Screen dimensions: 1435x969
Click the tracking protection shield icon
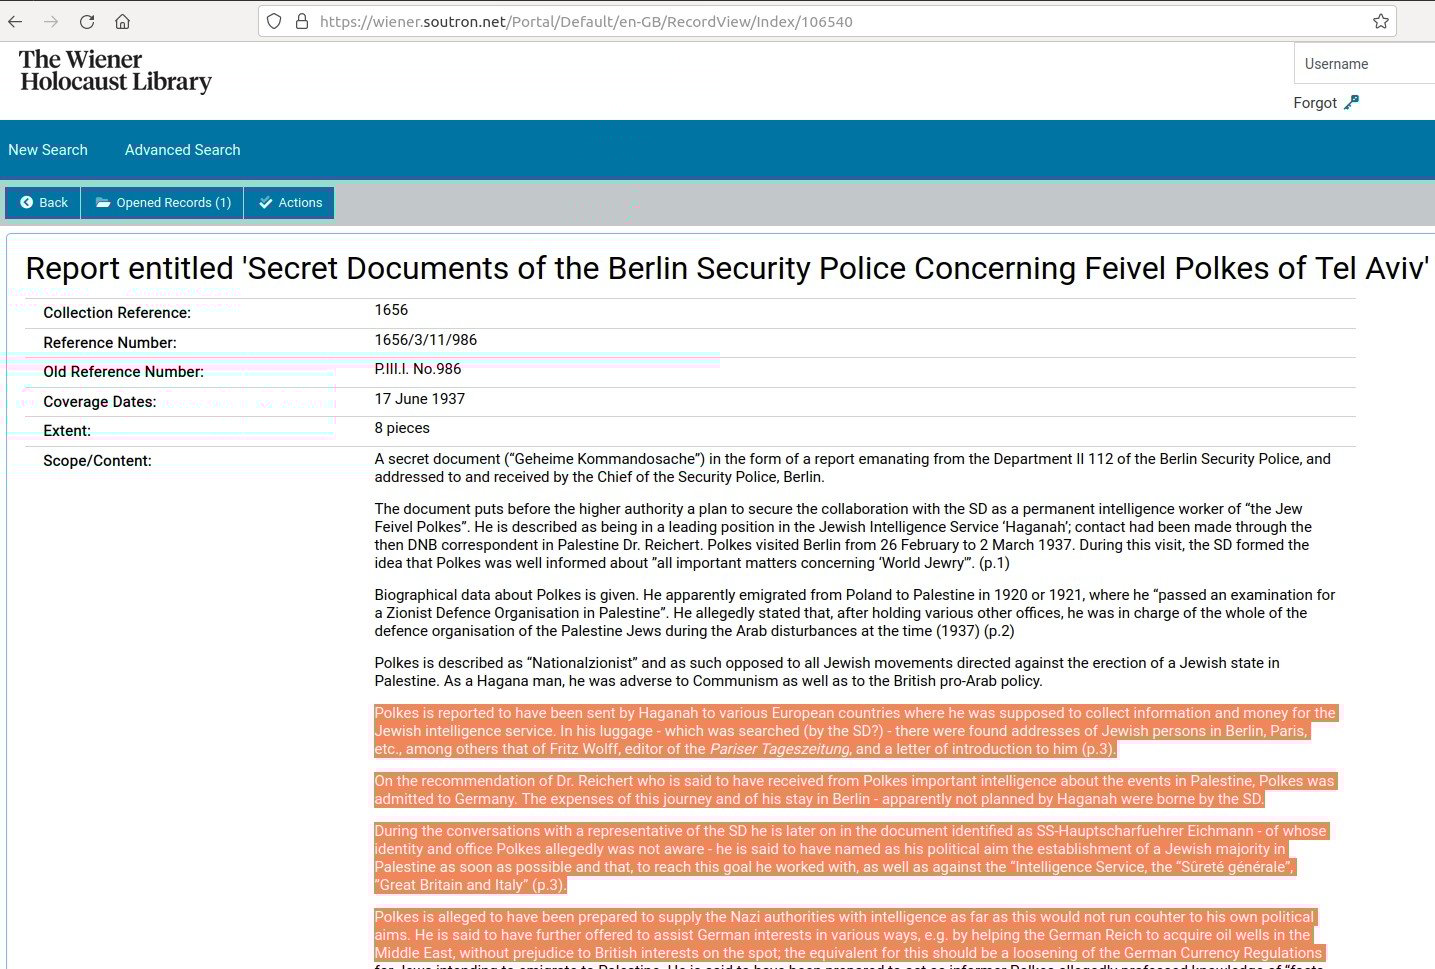[274, 21]
